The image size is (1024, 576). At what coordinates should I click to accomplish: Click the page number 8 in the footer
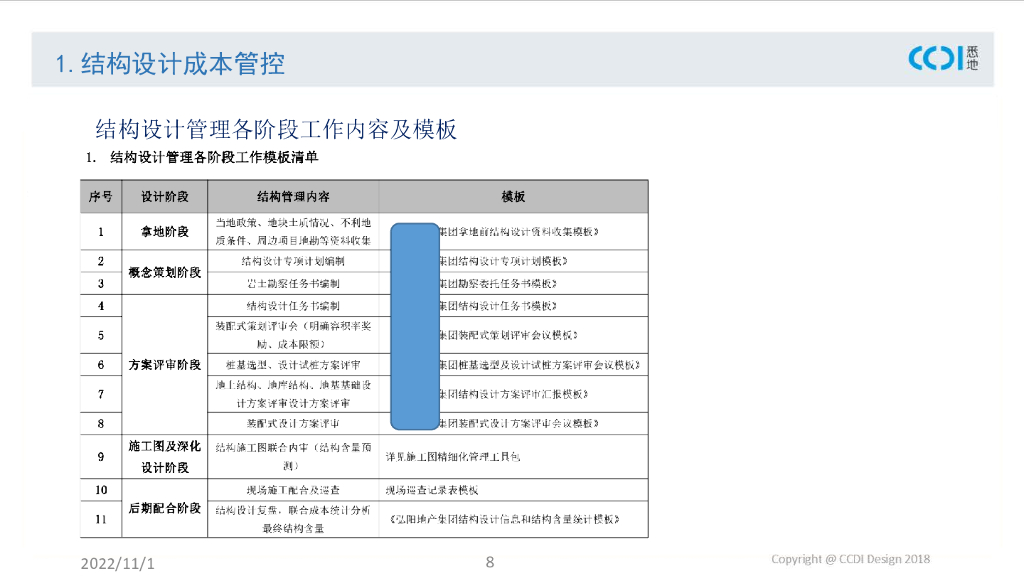click(490, 562)
